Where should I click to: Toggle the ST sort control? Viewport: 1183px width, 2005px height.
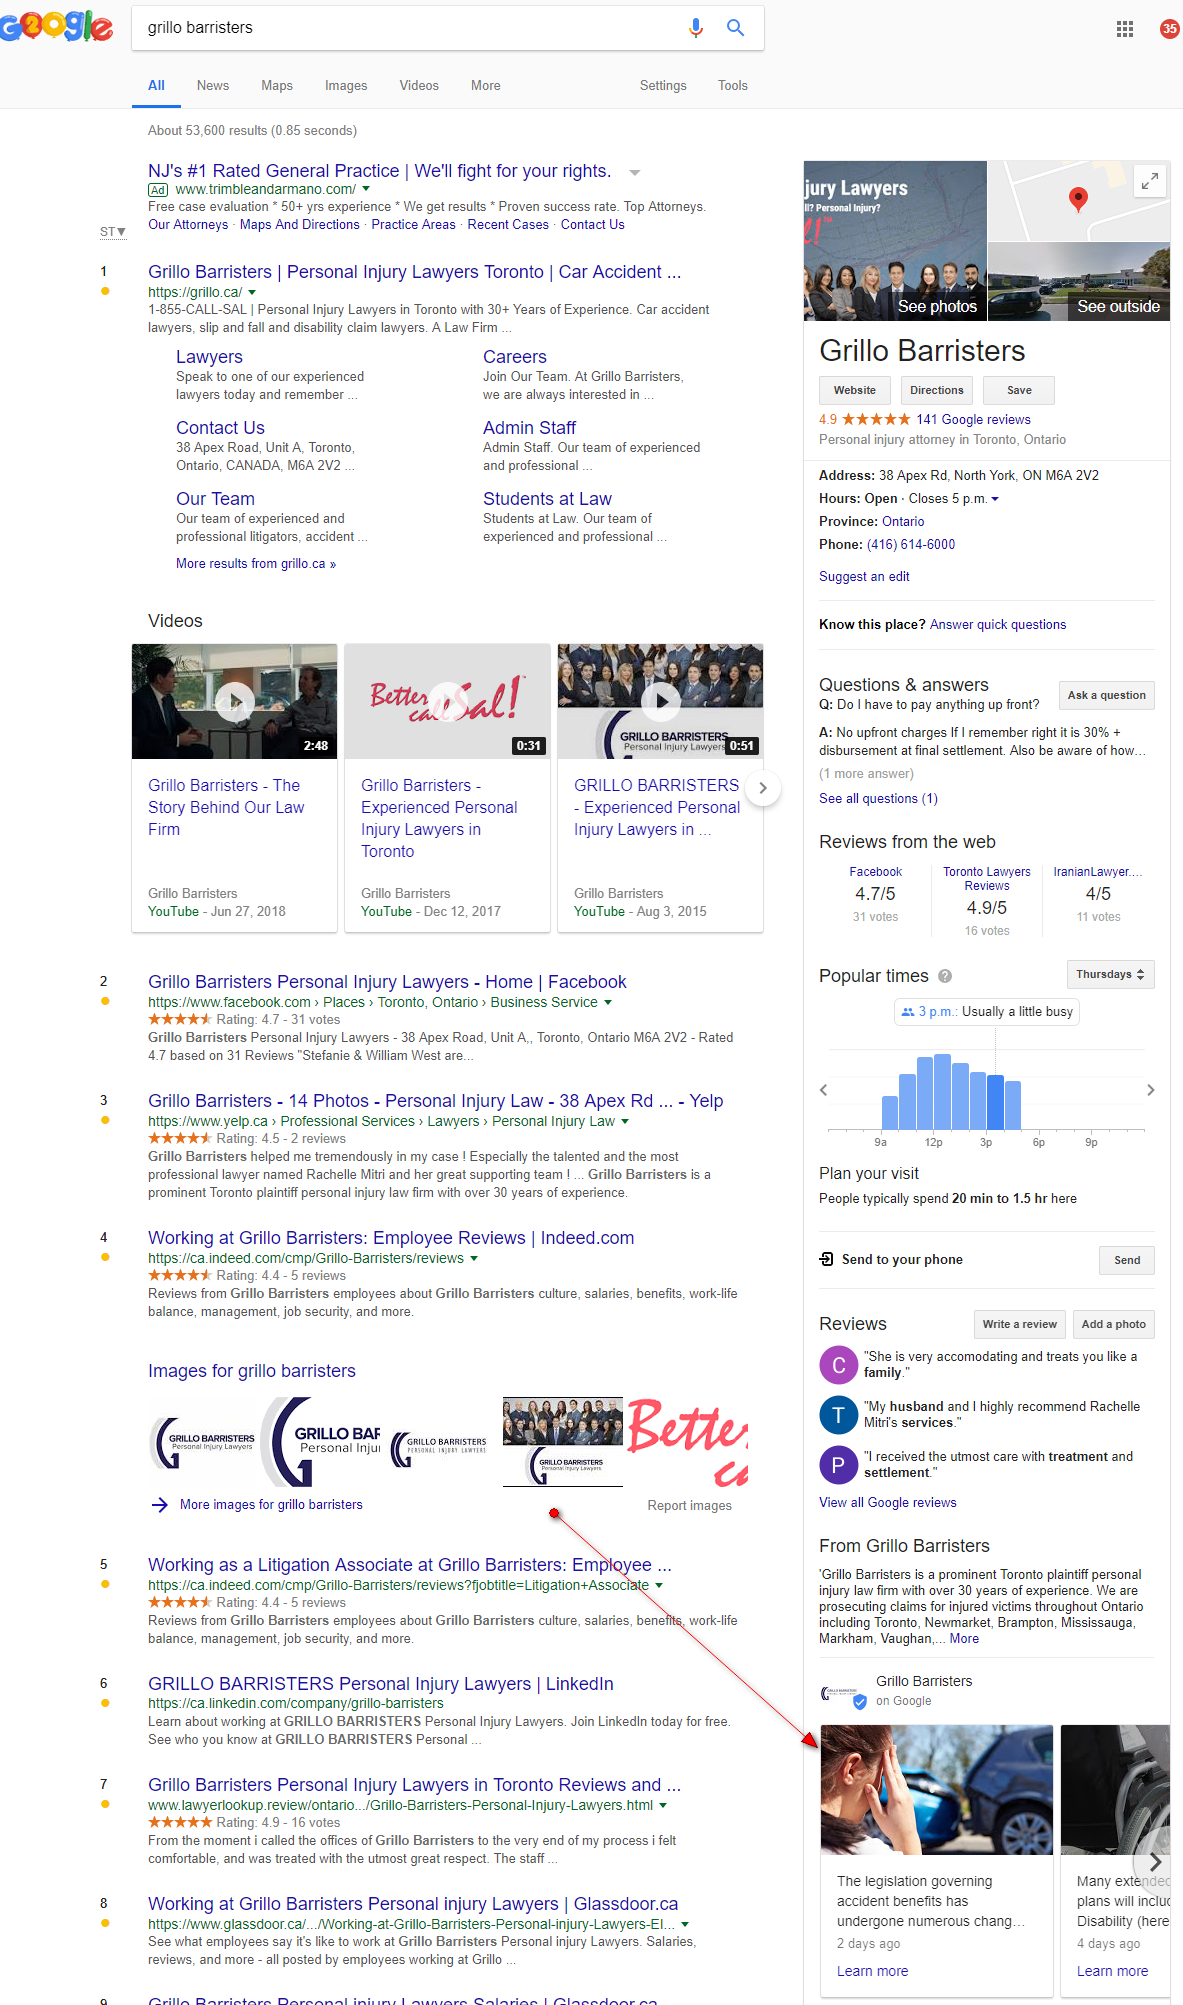(113, 232)
